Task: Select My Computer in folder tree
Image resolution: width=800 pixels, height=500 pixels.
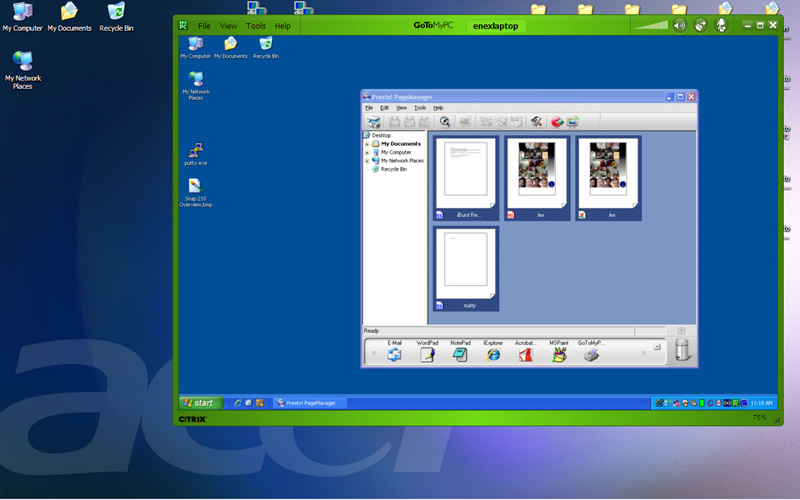Action: 396,152
